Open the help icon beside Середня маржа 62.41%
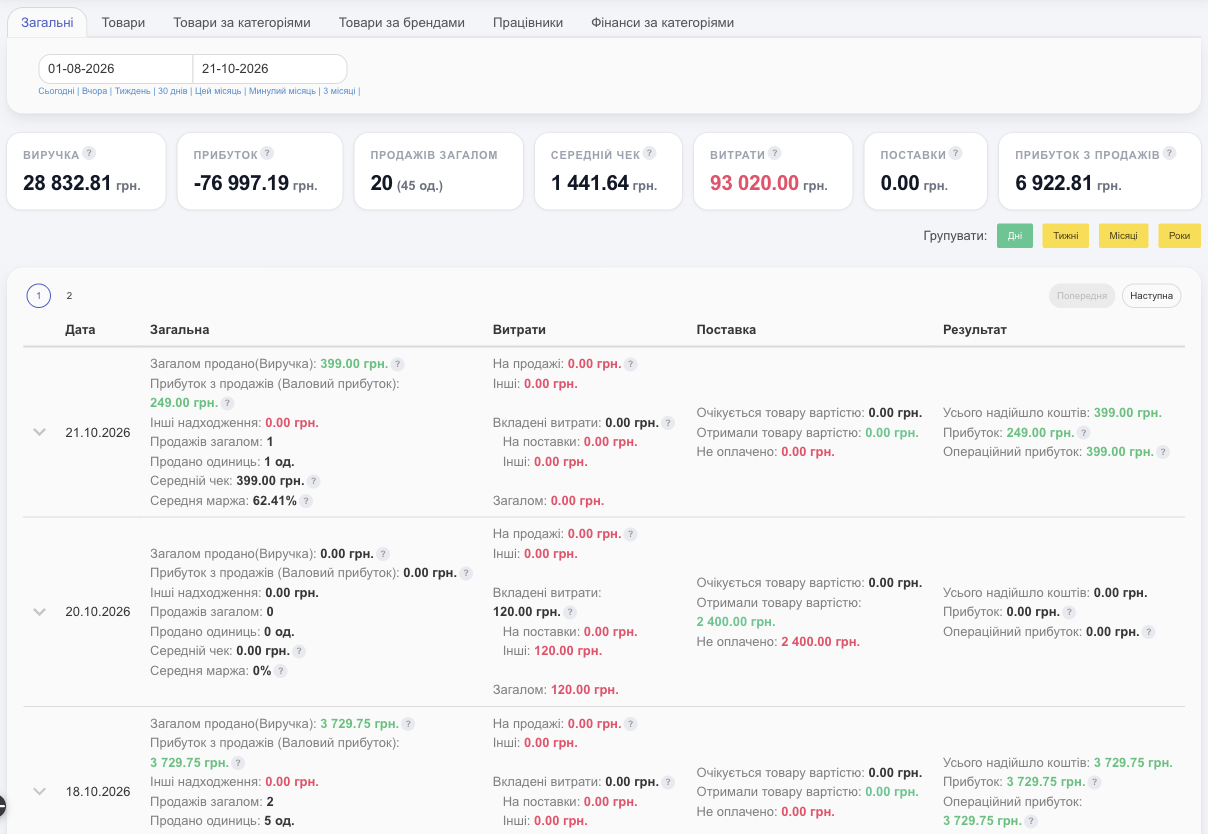The image size is (1208, 834). [306, 501]
